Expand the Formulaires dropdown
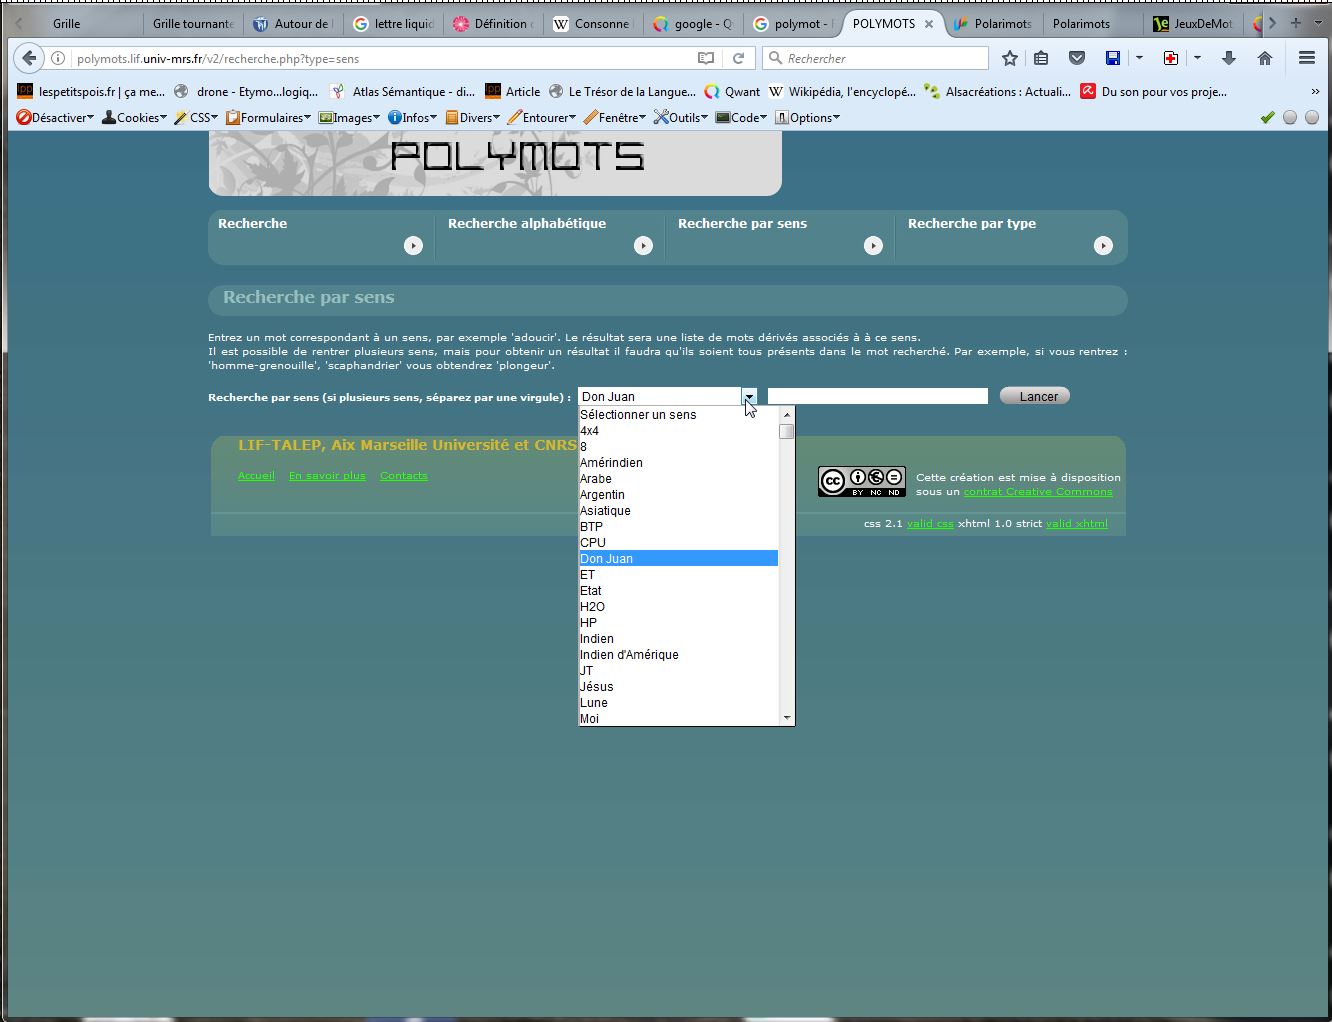Image resolution: width=1332 pixels, height=1022 pixels. (268, 117)
